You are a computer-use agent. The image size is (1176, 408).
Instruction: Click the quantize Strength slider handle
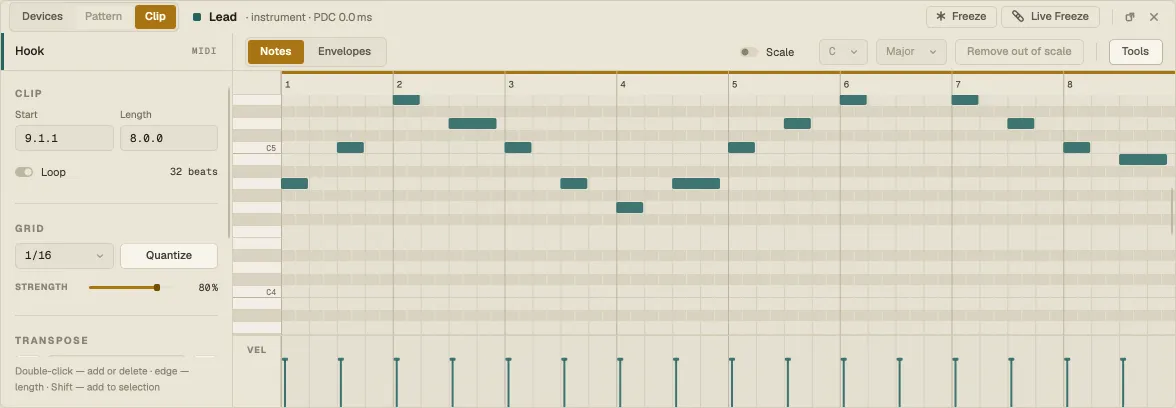157,287
